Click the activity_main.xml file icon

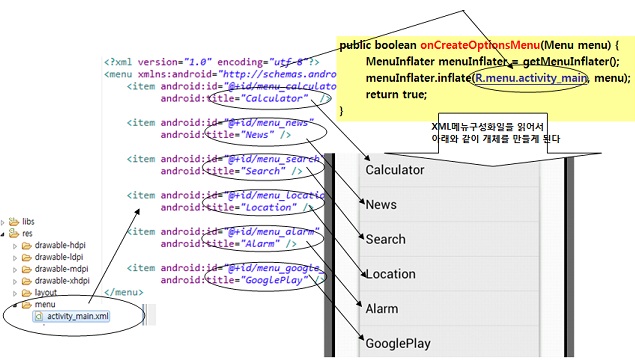point(39,316)
